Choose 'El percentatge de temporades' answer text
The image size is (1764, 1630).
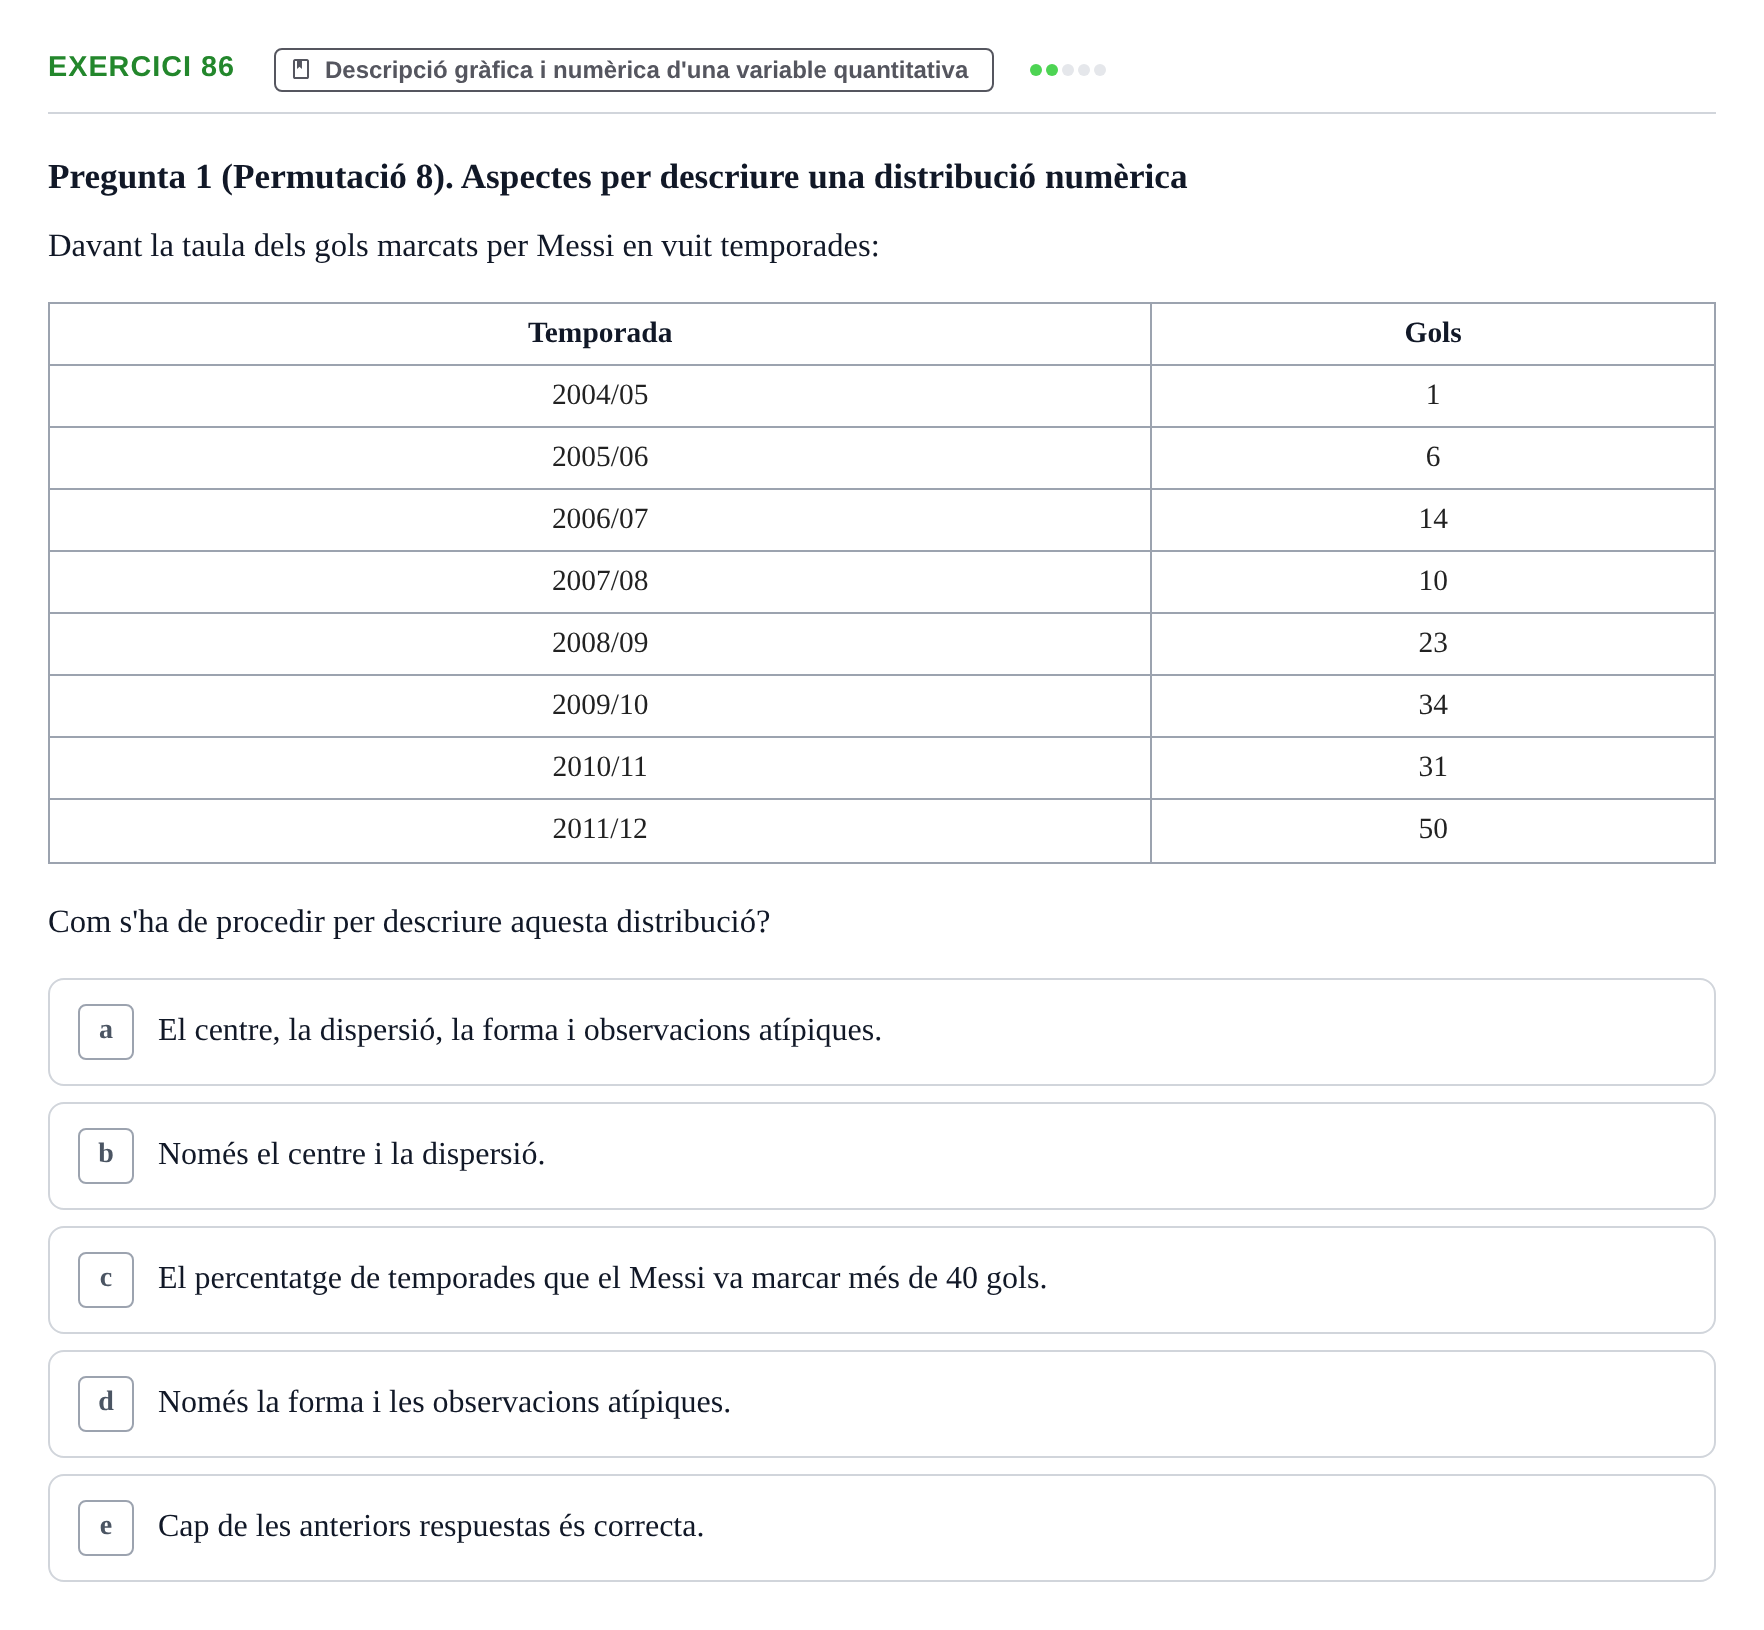(x=603, y=1278)
